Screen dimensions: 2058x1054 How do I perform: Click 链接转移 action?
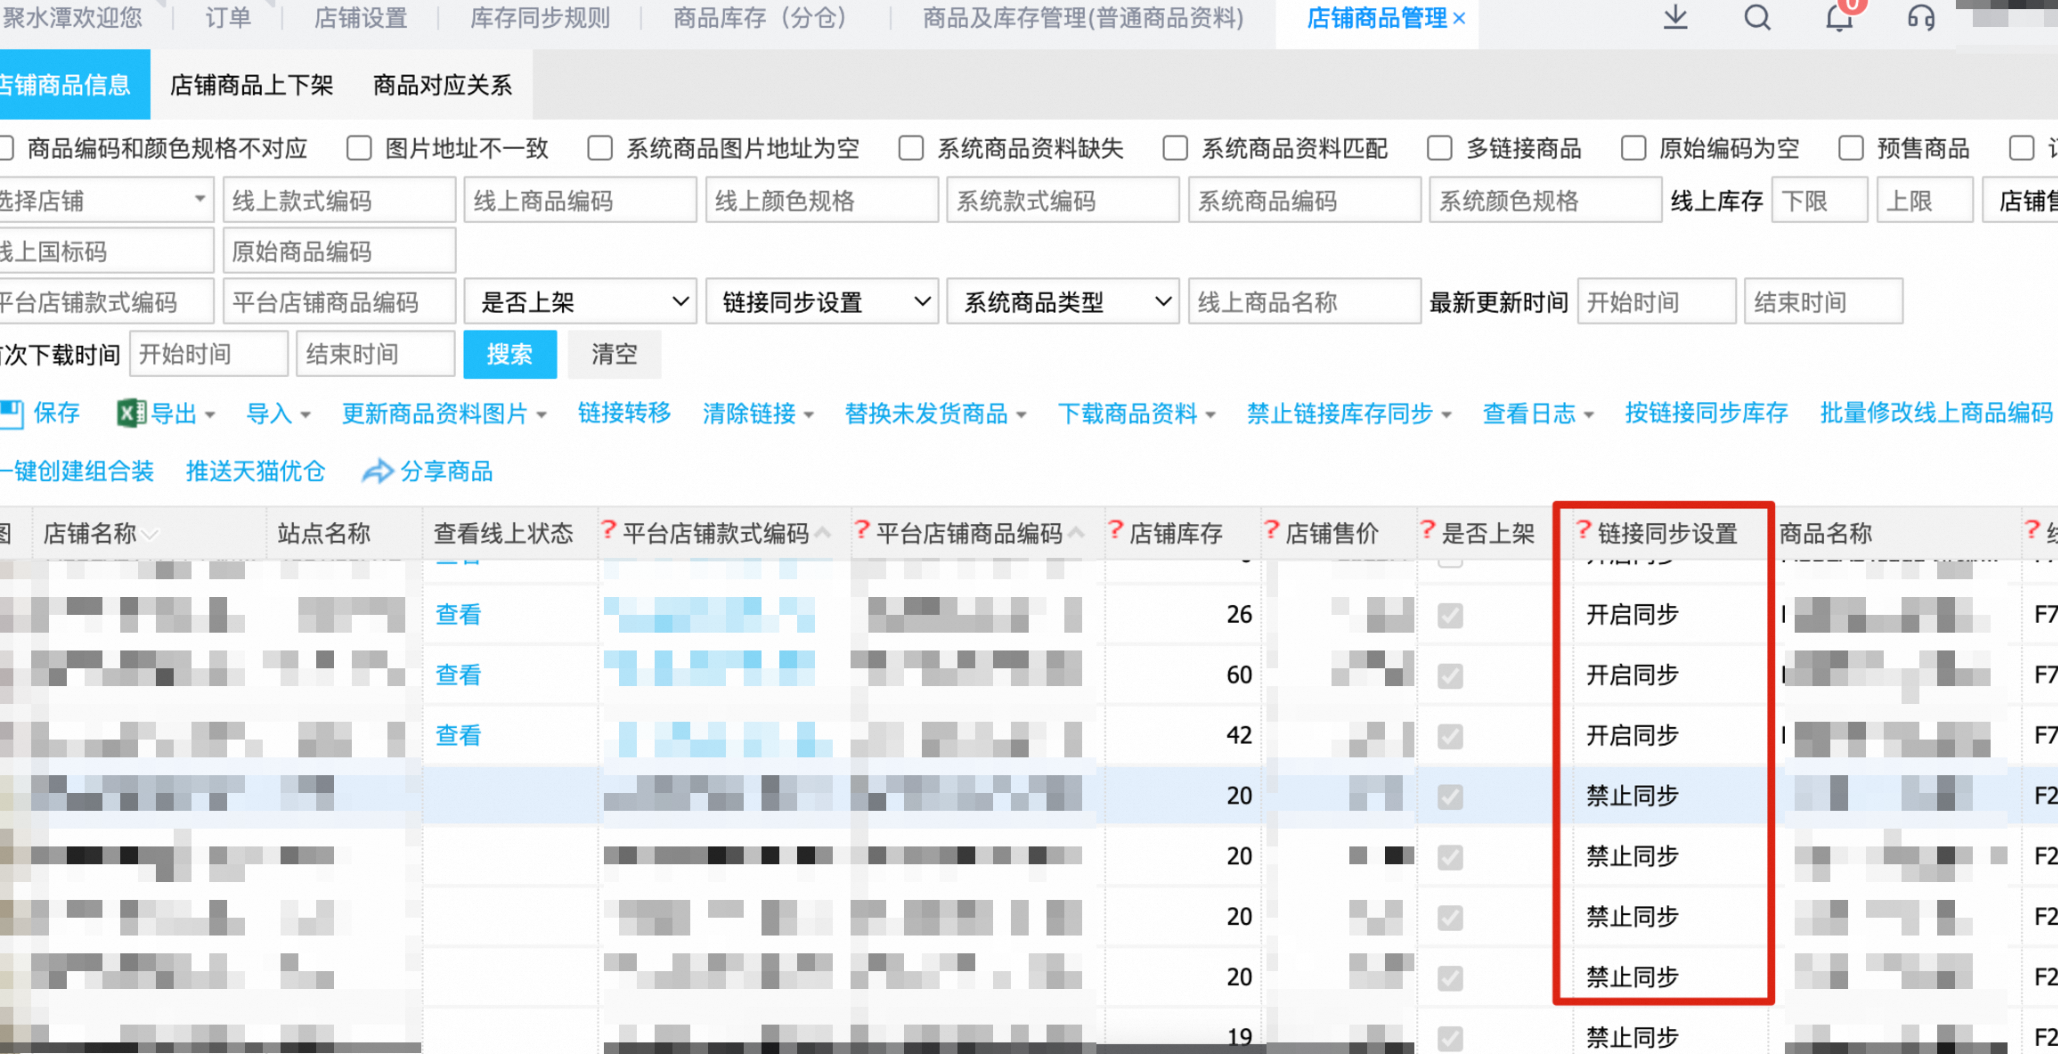(x=624, y=413)
